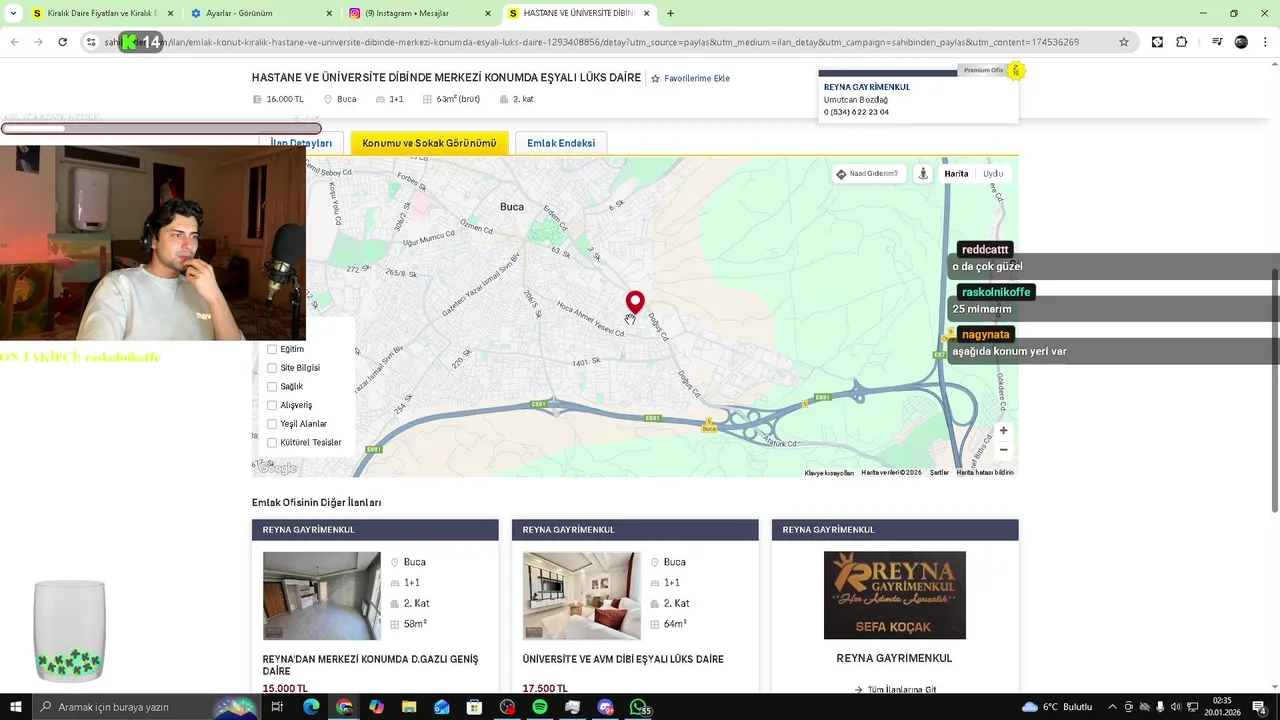
Task: Check the Yeşil Alanlar option
Action: click(x=272, y=424)
